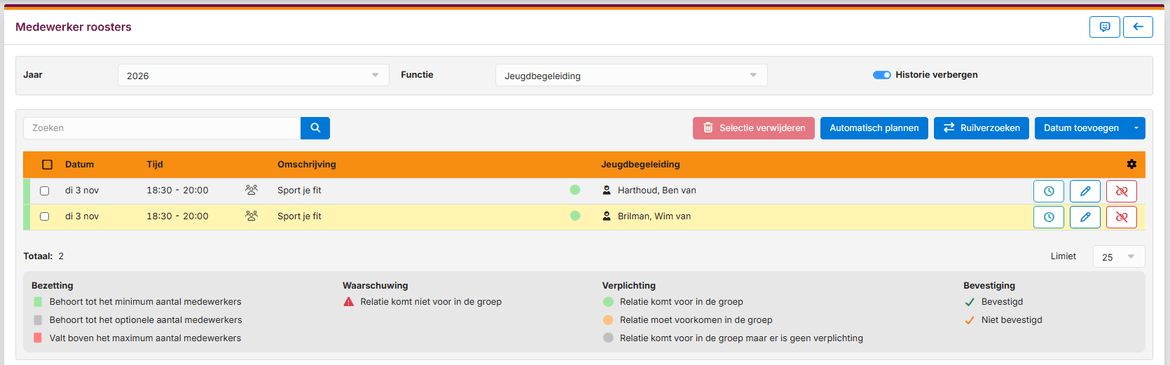Check the select-all header checkbox

point(47,164)
